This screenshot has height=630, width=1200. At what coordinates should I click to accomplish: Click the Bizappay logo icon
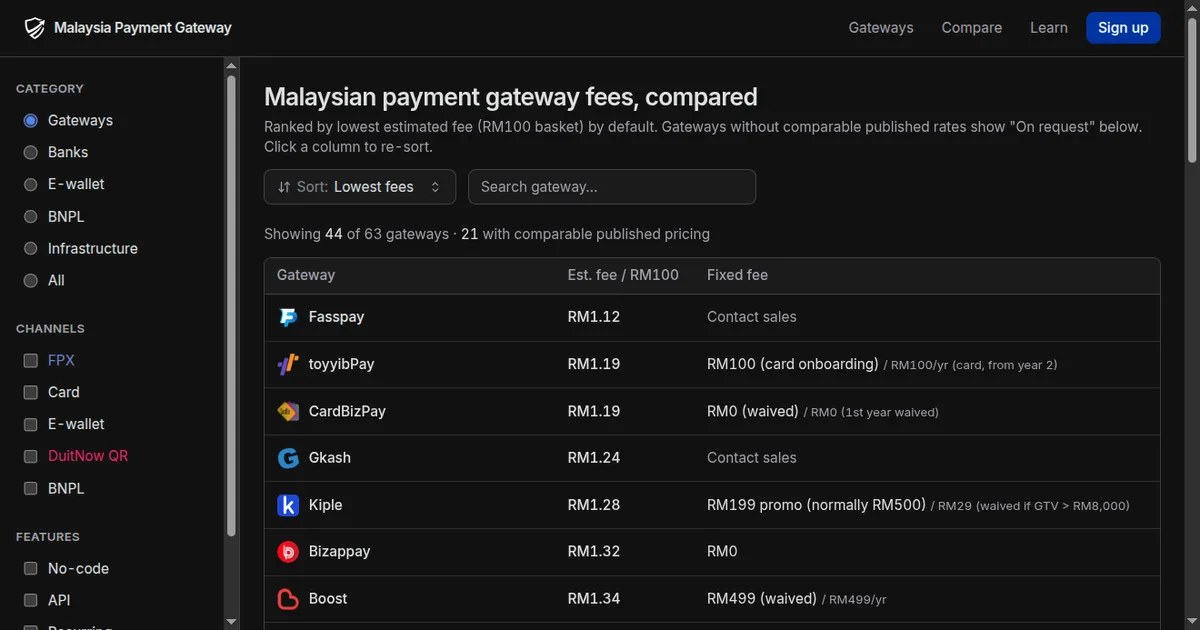(288, 552)
